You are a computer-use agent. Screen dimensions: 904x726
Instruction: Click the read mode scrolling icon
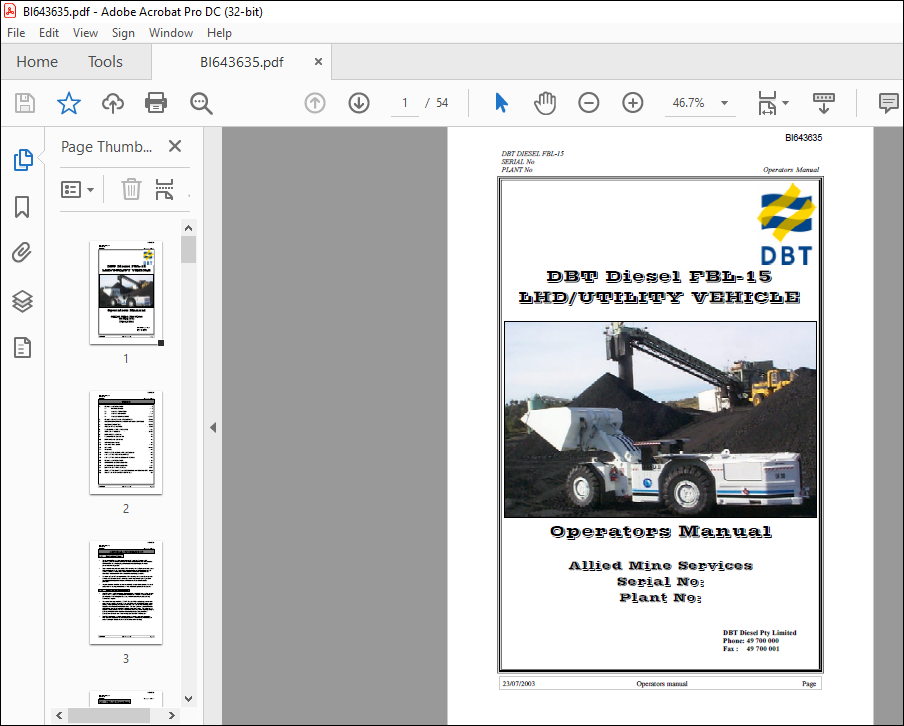(823, 103)
